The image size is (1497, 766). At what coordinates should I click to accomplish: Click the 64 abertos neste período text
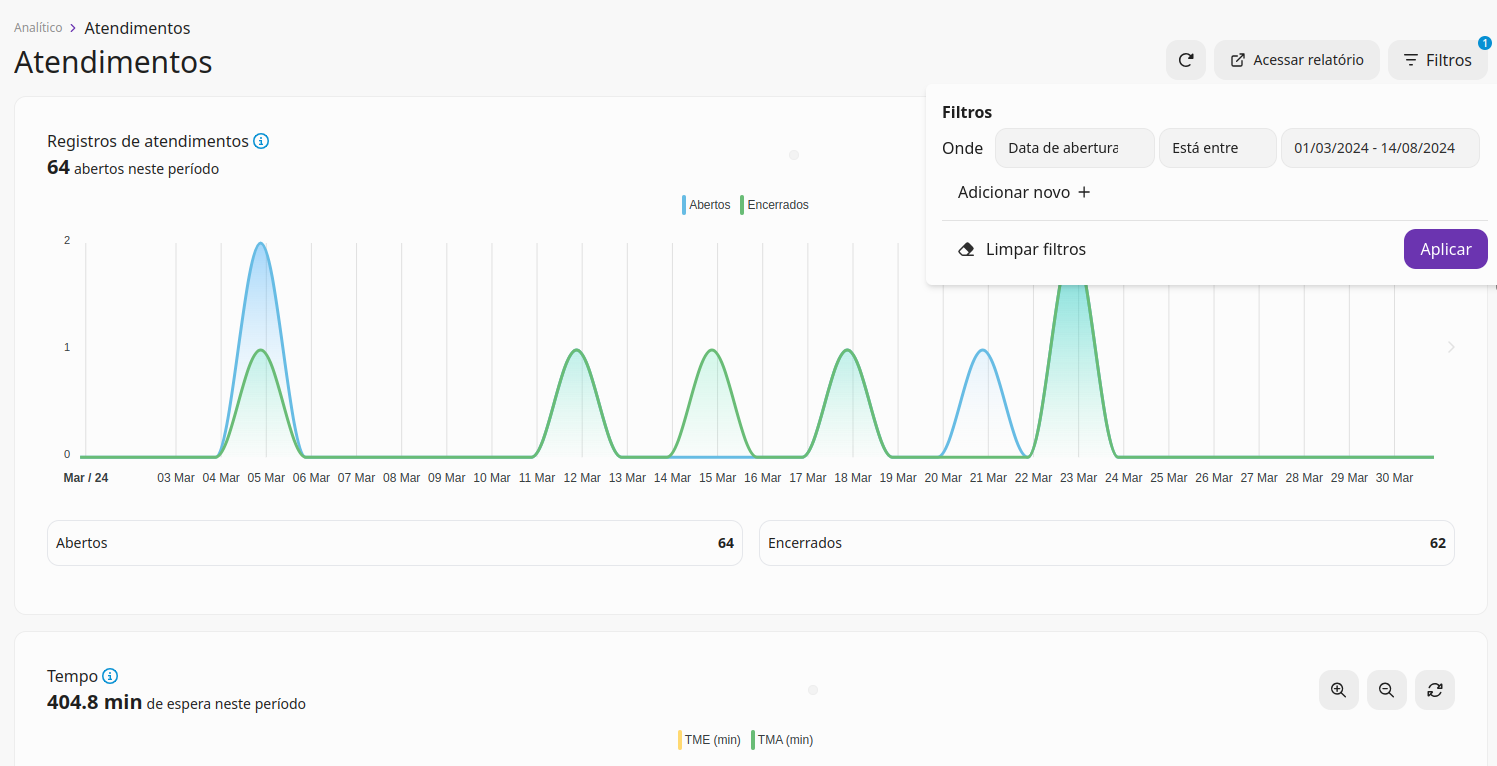click(x=133, y=168)
